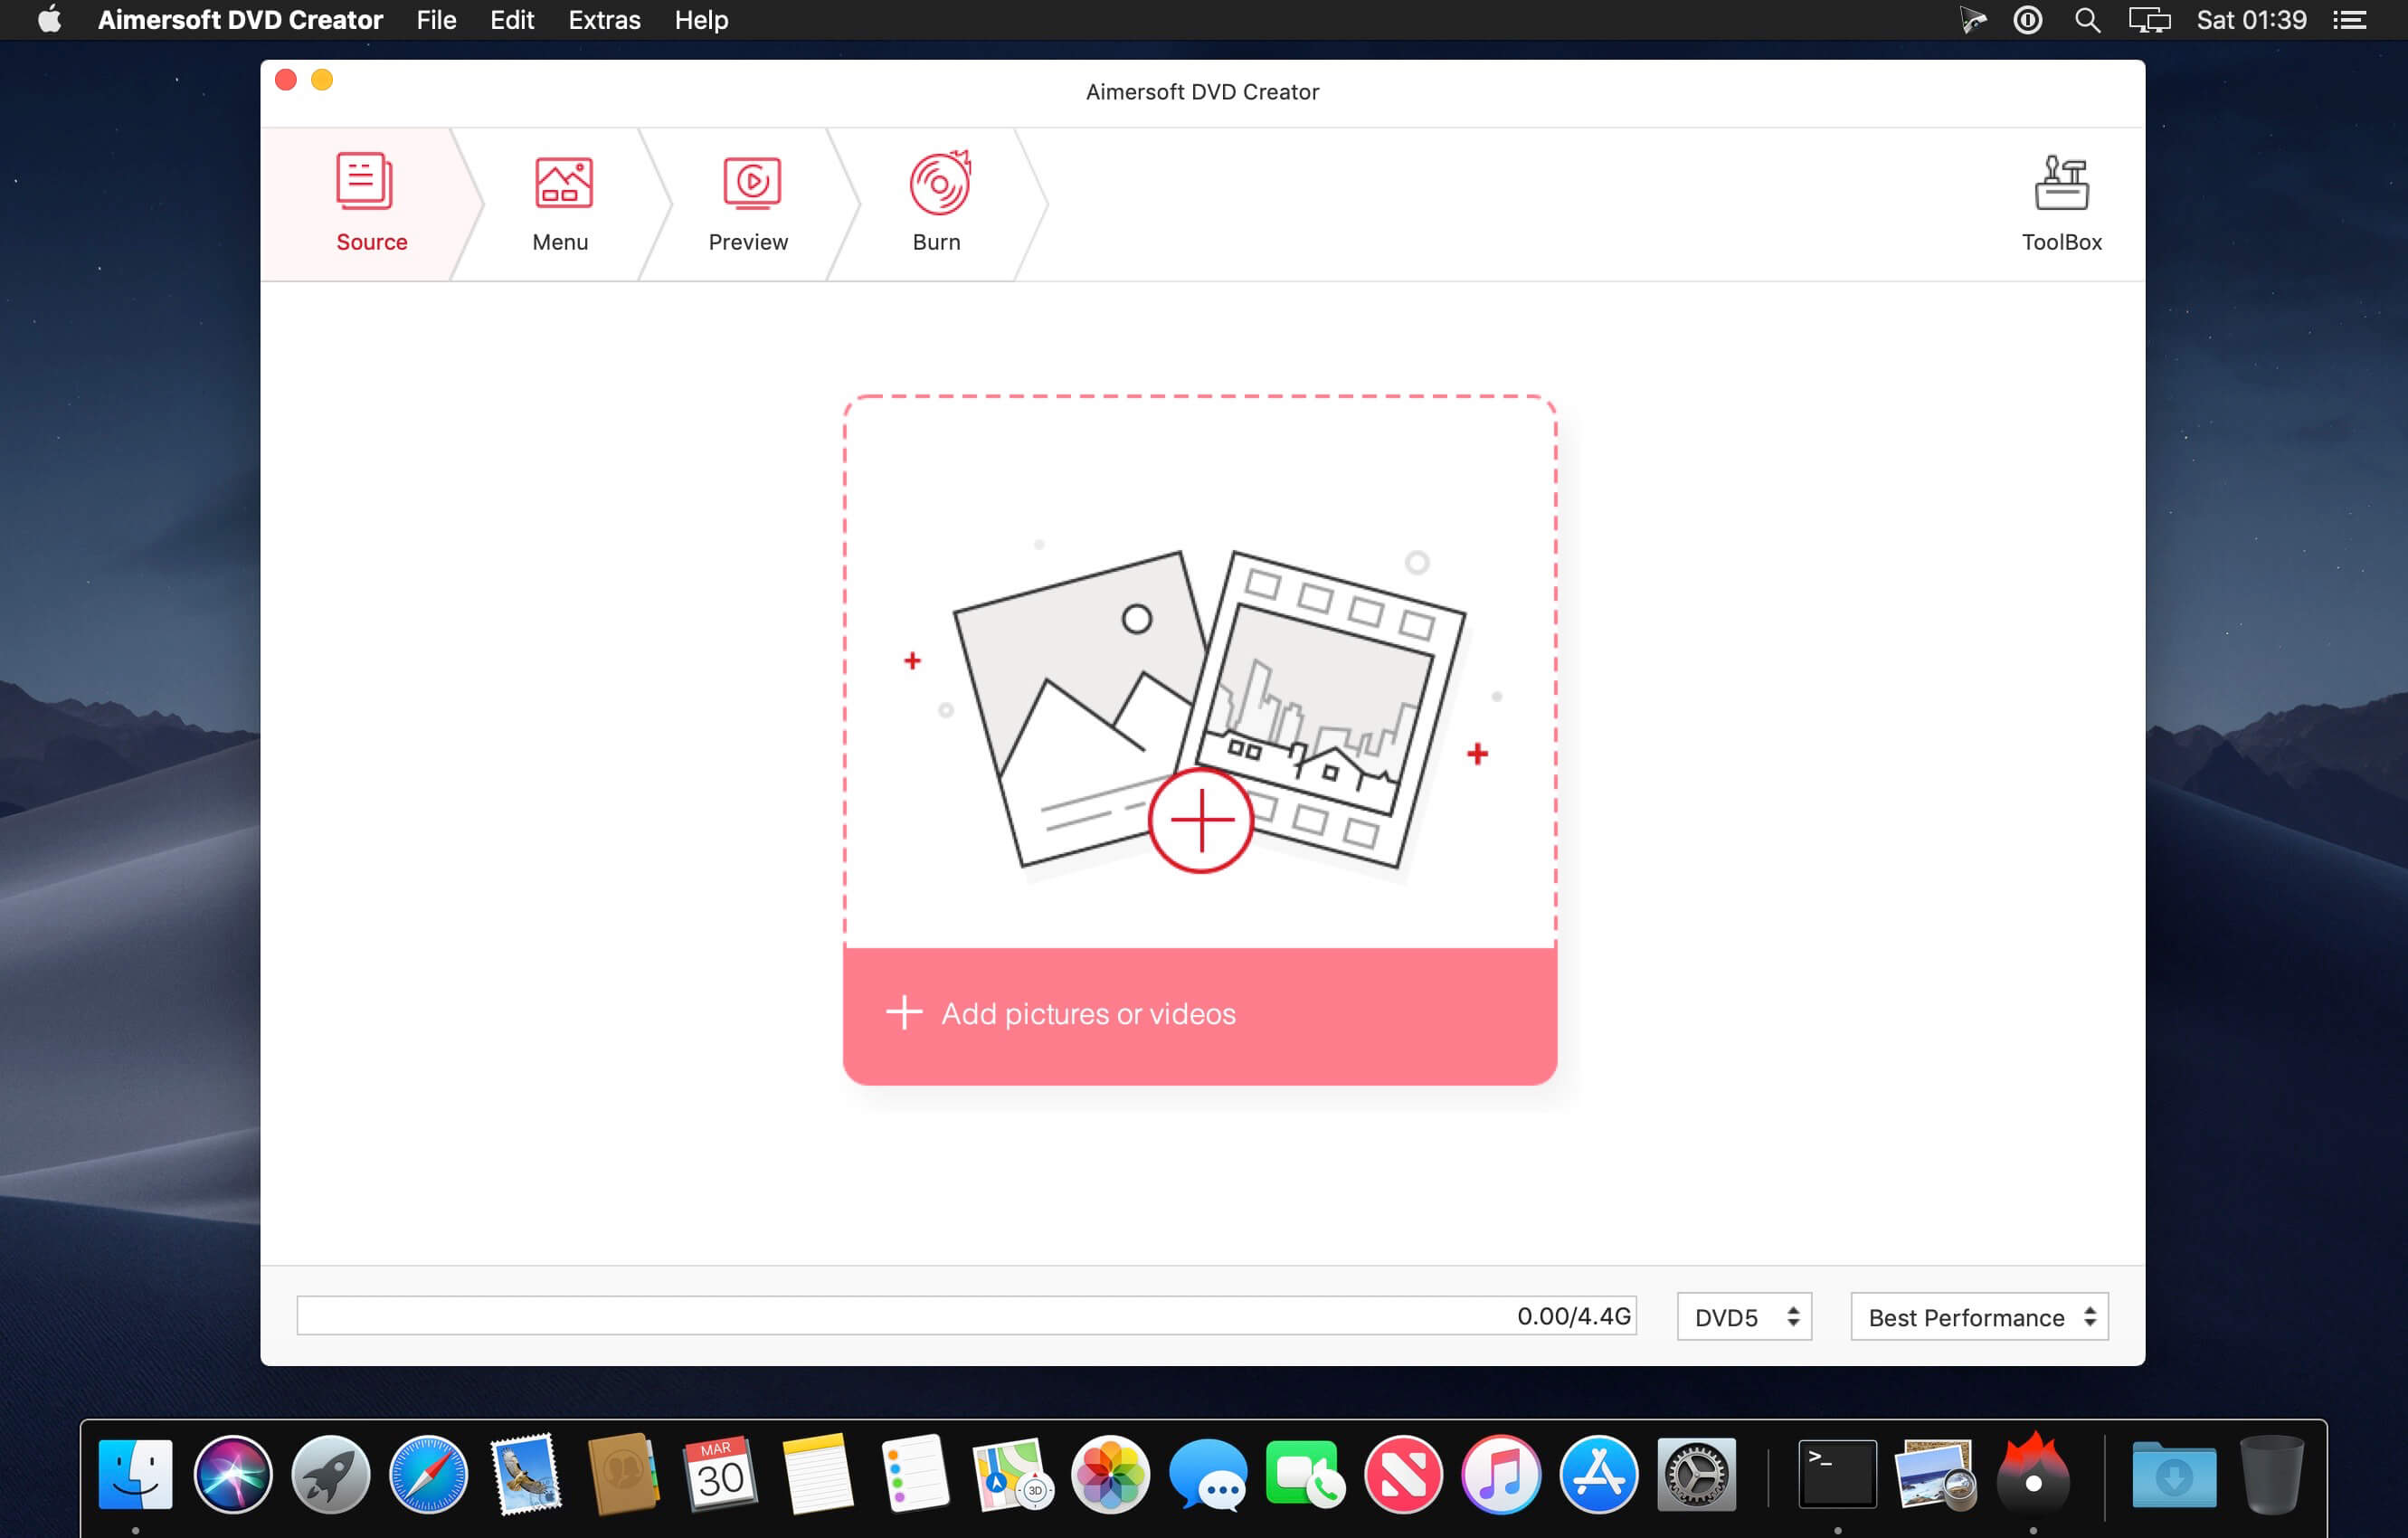Open System Preferences in the dock
The image size is (2408, 1538).
click(x=1696, y=1474)
